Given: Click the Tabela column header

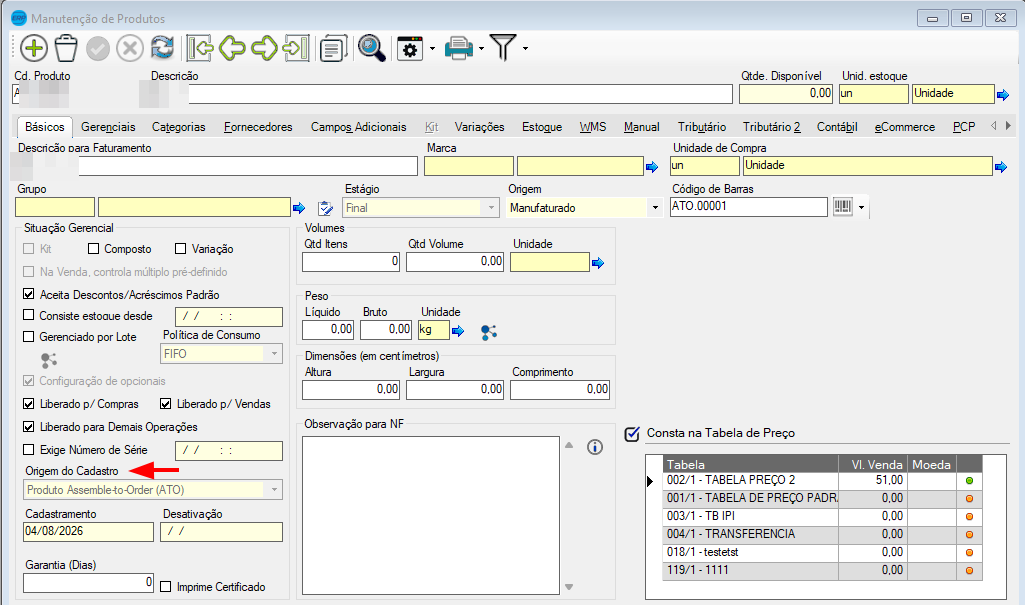Looking at the screenshot, I should click(x=750, y=465).
